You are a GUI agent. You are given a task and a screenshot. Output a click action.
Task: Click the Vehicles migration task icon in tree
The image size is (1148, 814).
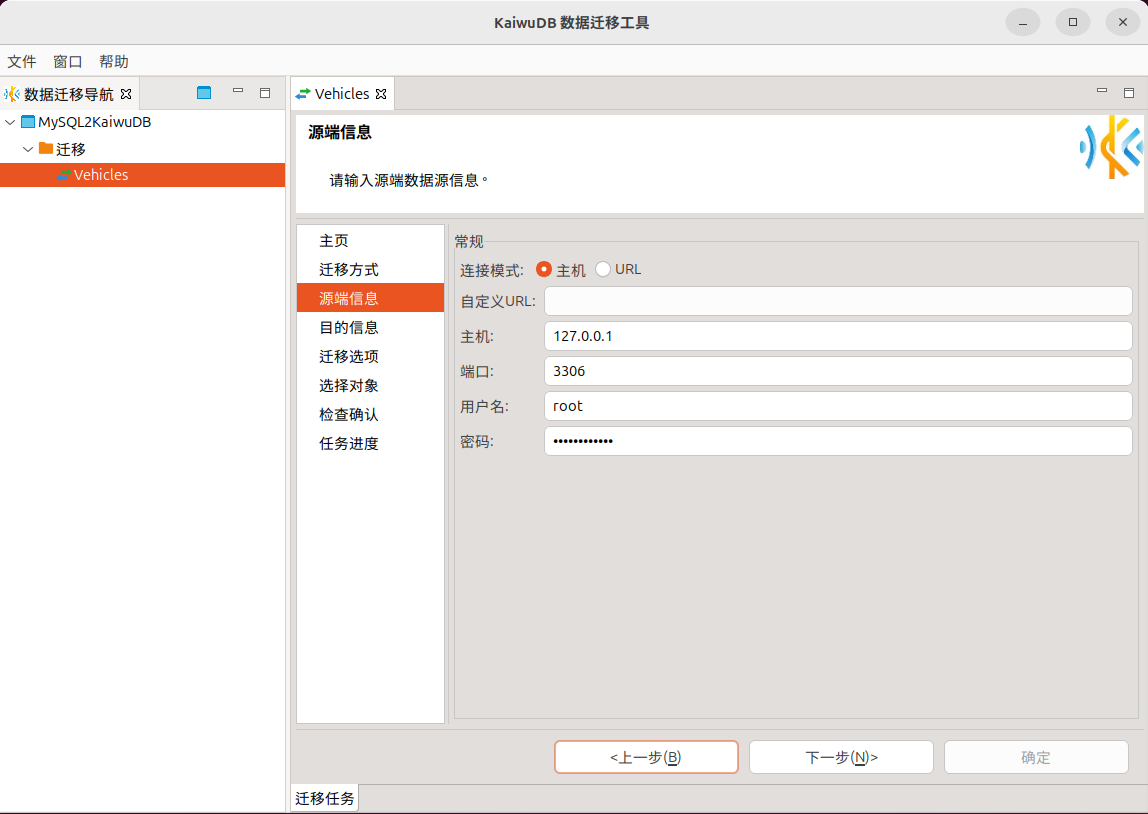(x=63, y=175)
